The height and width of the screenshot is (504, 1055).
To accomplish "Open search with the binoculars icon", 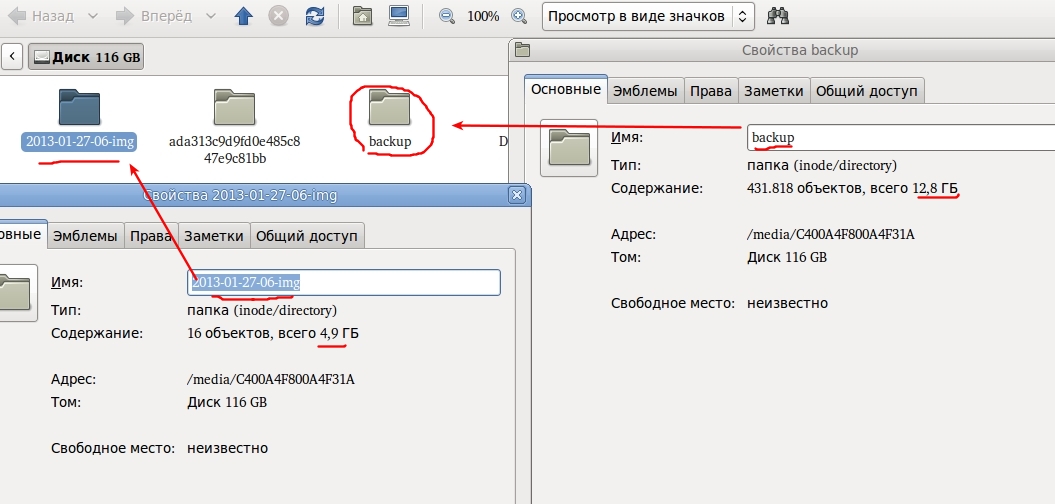I will pos(778,15).
